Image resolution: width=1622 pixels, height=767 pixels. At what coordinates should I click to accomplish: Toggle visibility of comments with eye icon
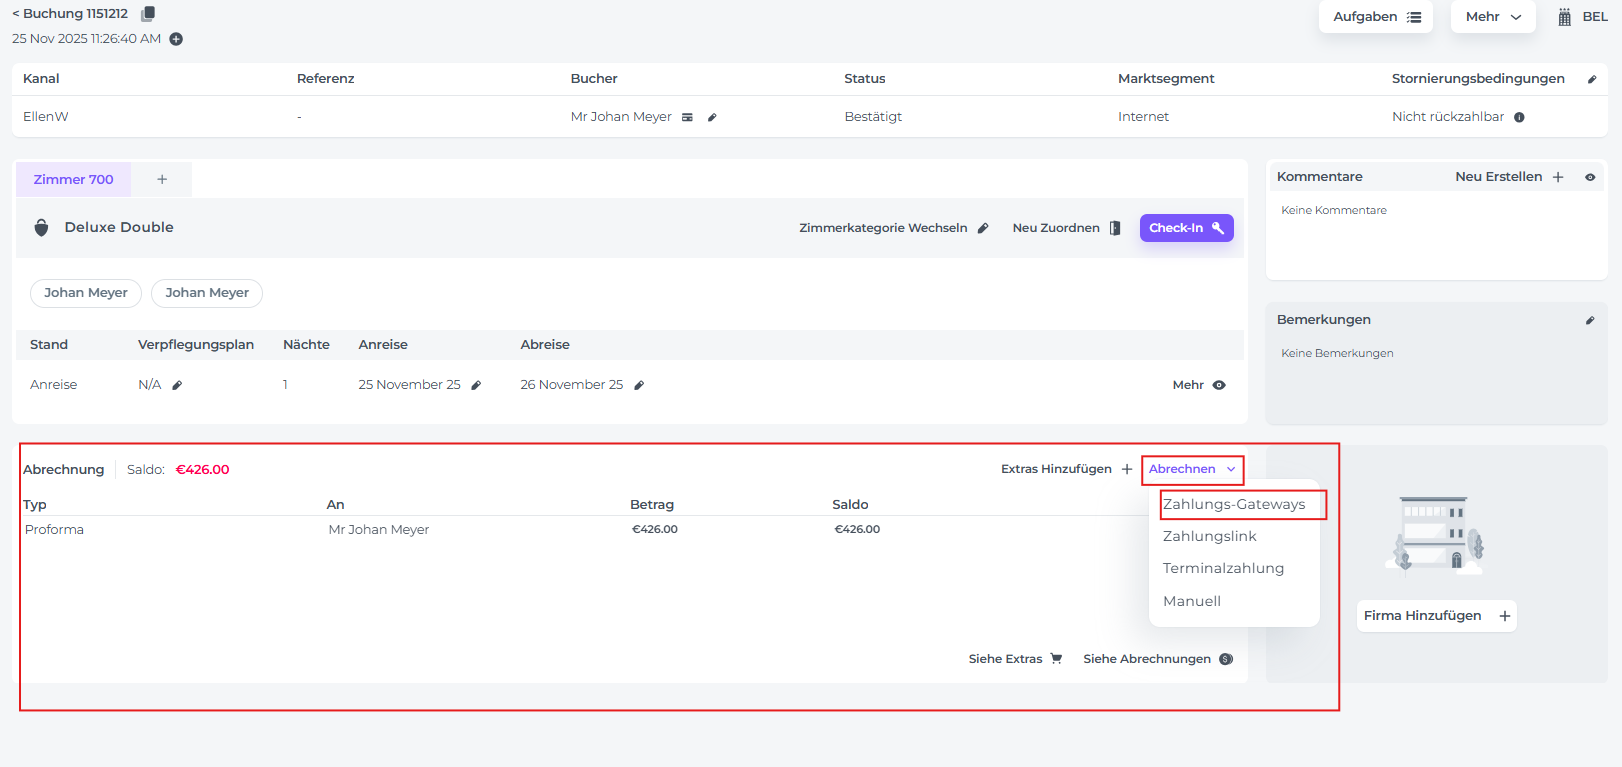[x=1590, y=177]
